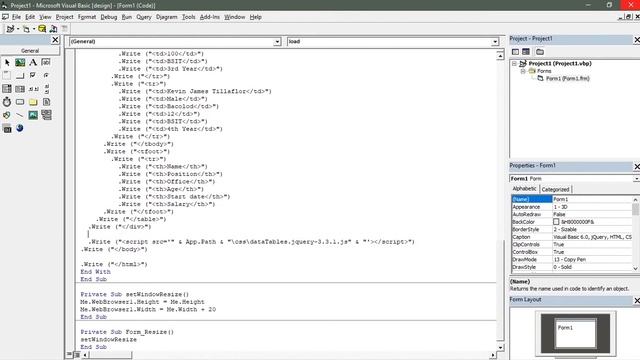Select the CheckBox control tool
This screenshot has width=640, height=360.
pos(33,76)
